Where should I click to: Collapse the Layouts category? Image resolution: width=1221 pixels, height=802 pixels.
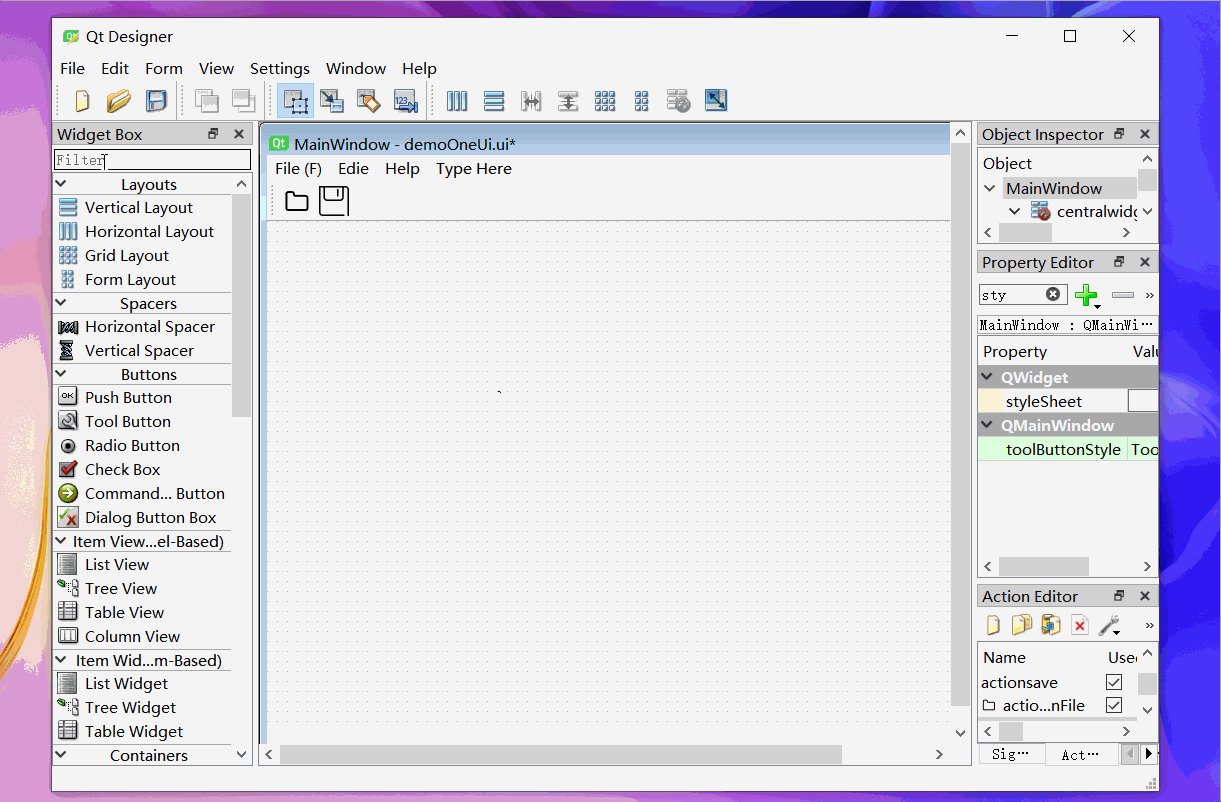click(60, 184)
